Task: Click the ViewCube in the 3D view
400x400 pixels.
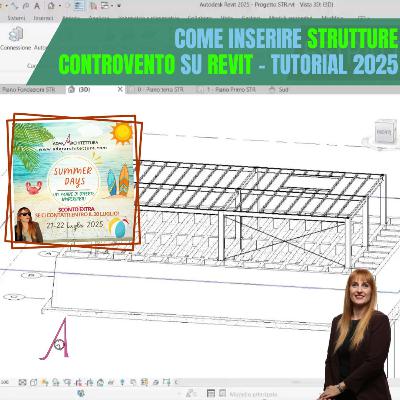Action: point(384,132)
